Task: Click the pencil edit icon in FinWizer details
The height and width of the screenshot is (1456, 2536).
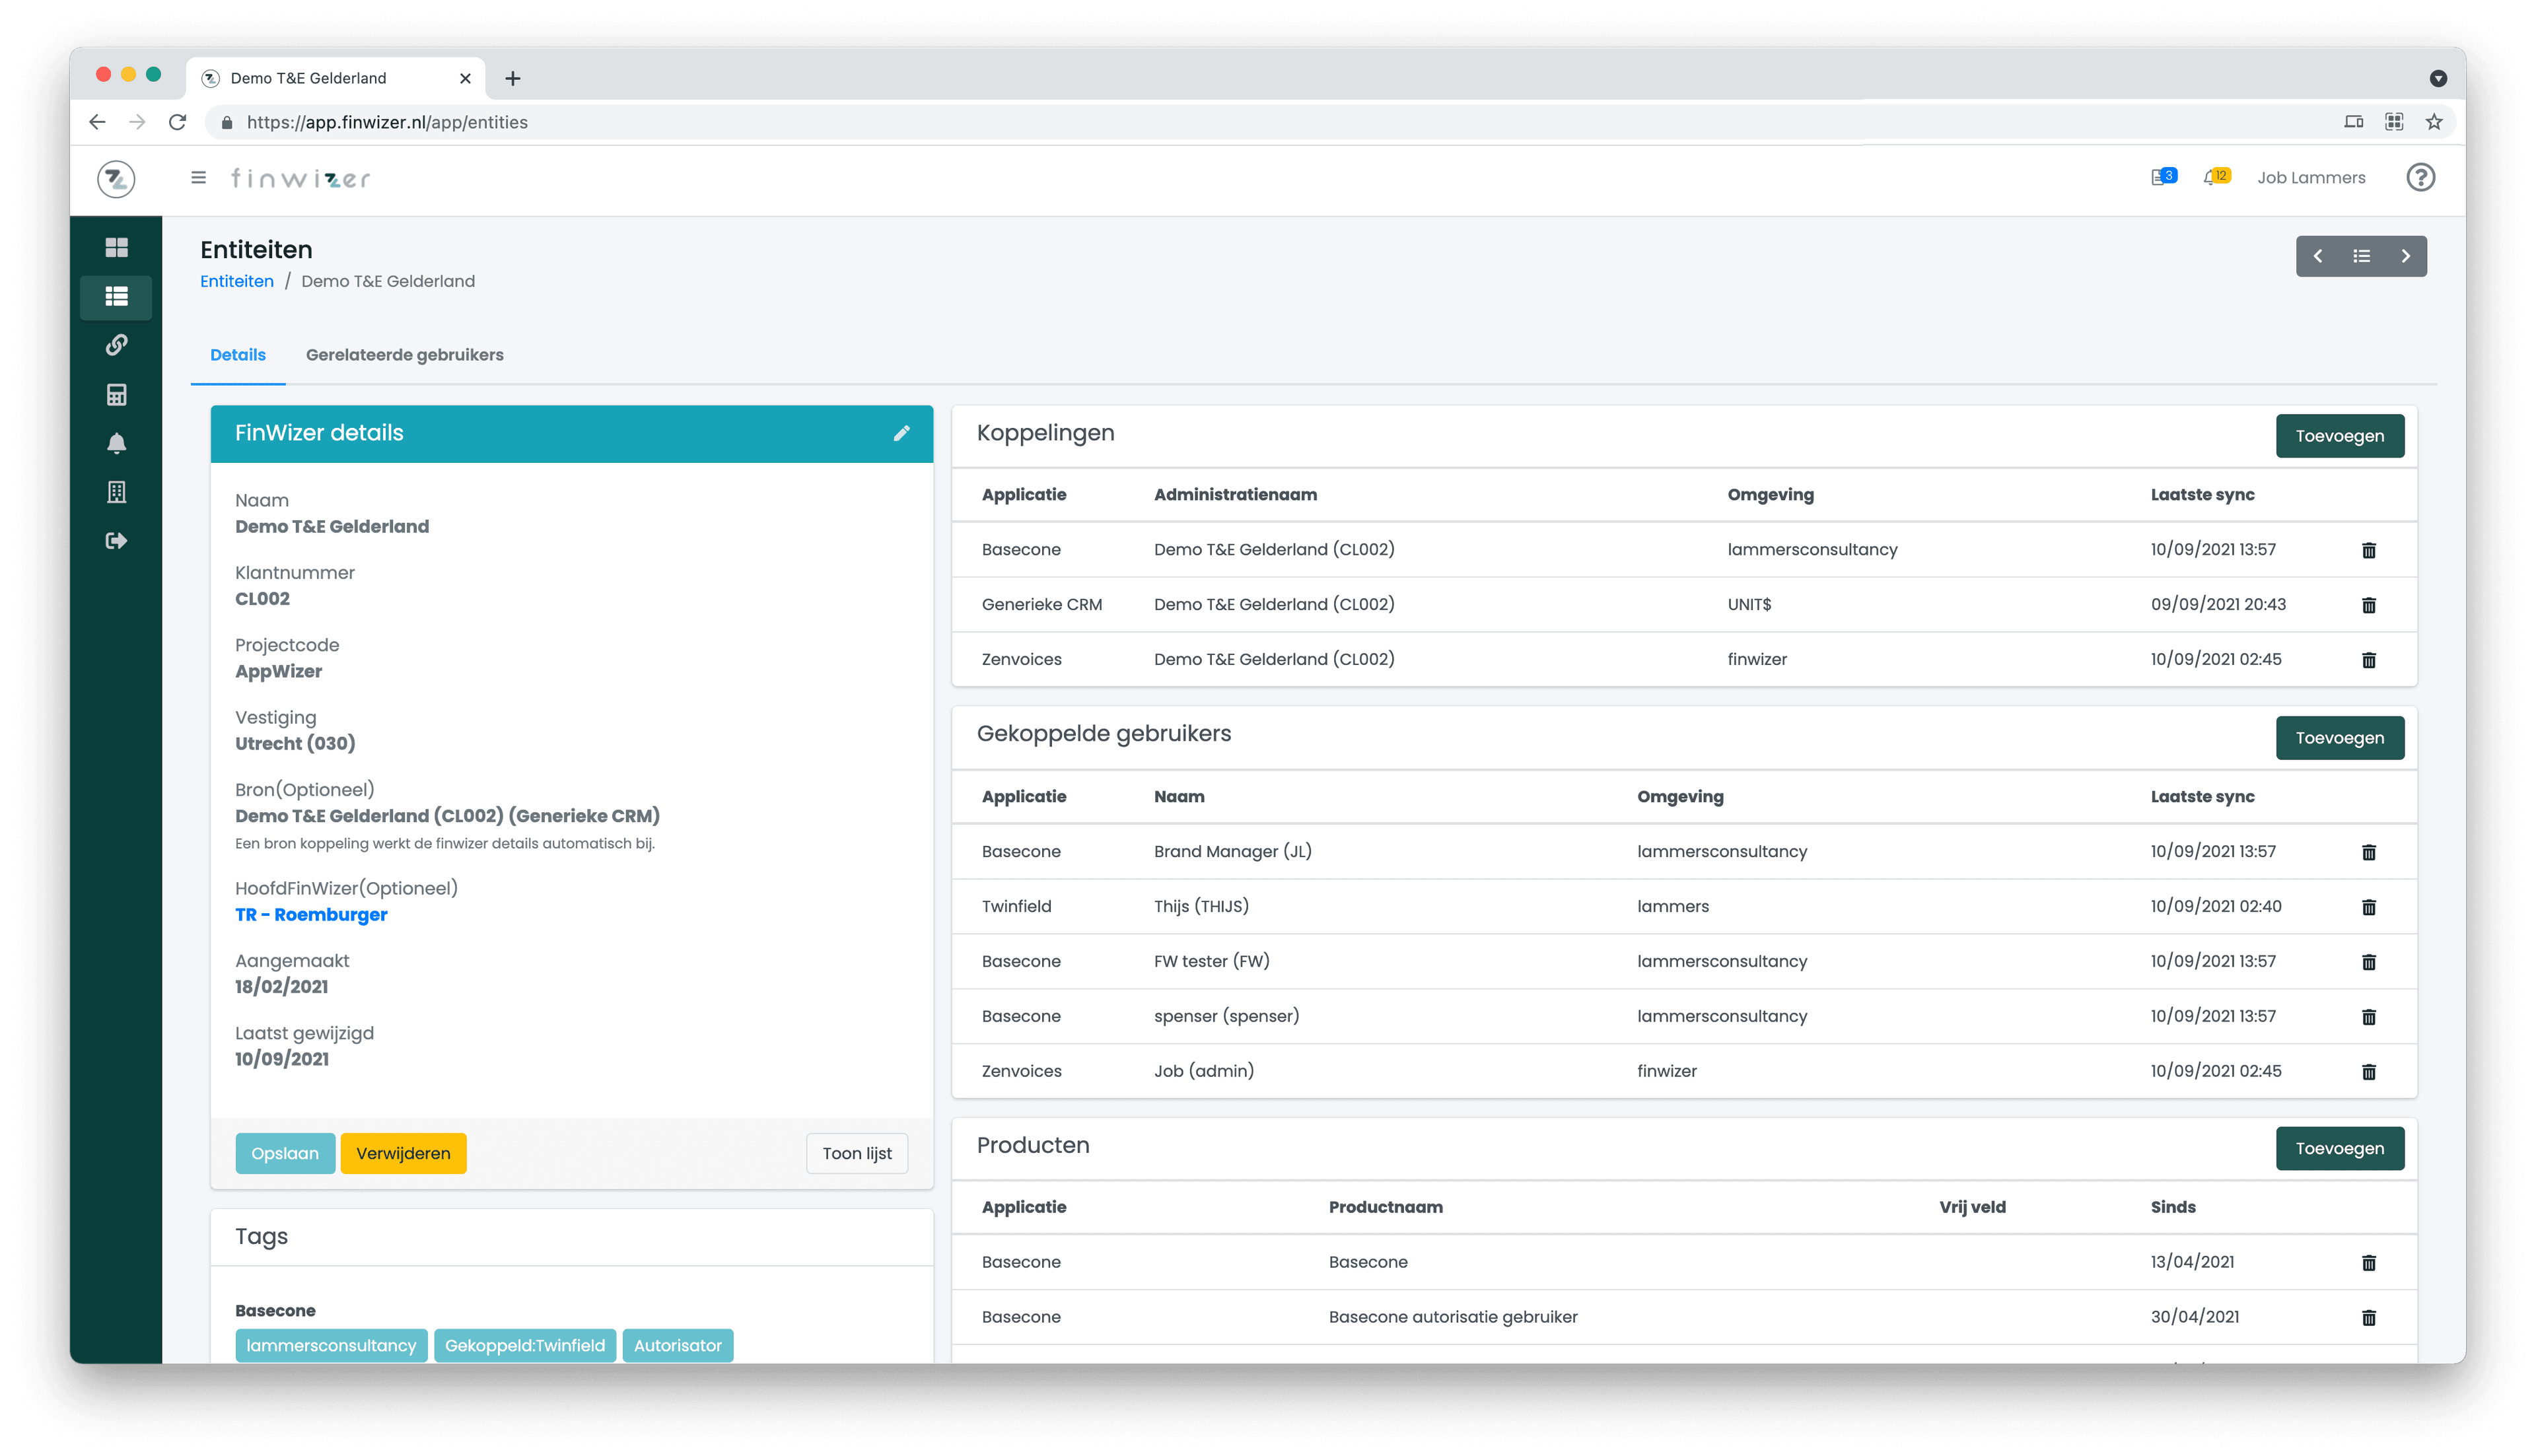Action: (x=901, y=433)
